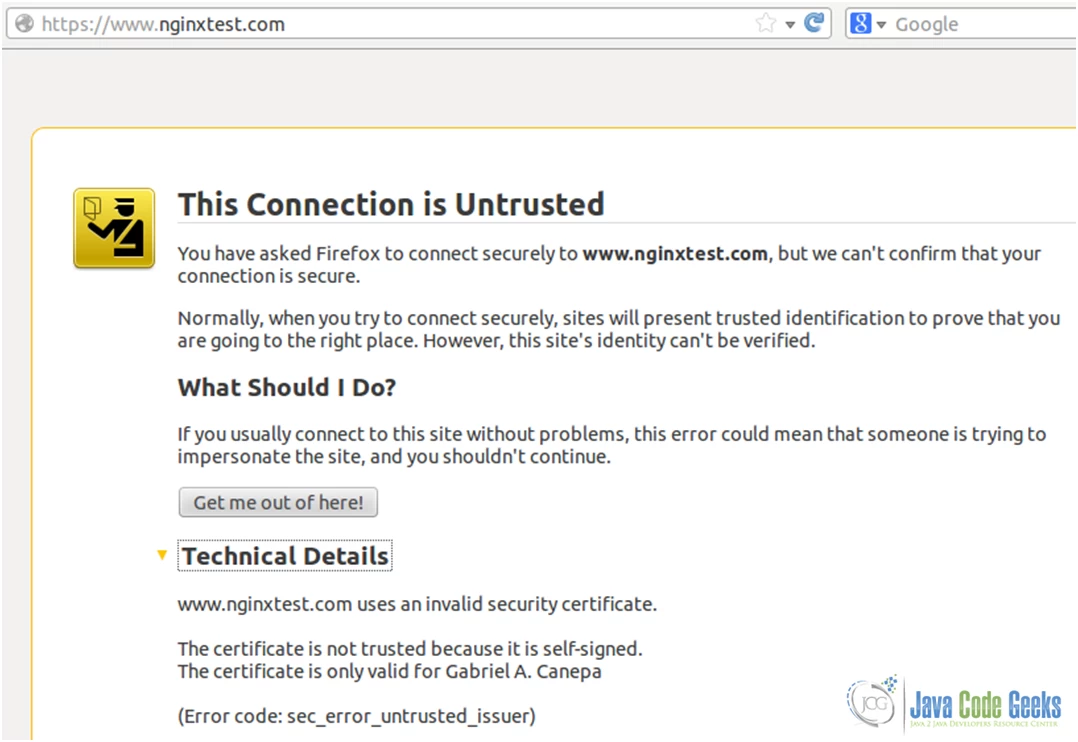Click the Technical Details heading
1078x742 pixels.
click(x=285, y=556)
